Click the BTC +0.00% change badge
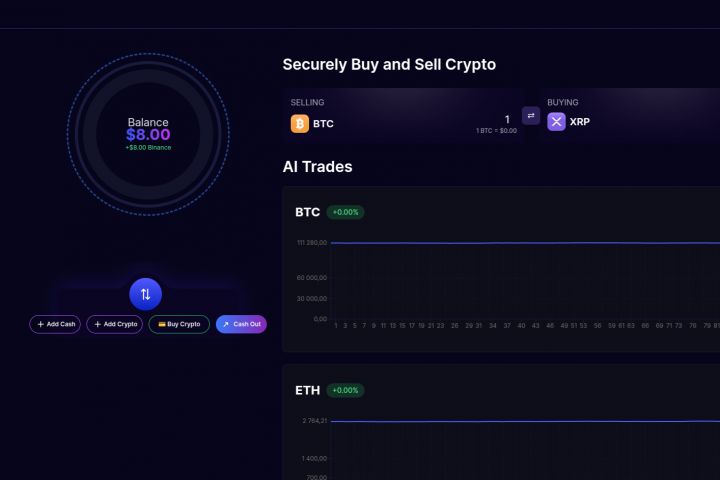The height and width of the screenshot is (480, 720). tap(346, 212)
